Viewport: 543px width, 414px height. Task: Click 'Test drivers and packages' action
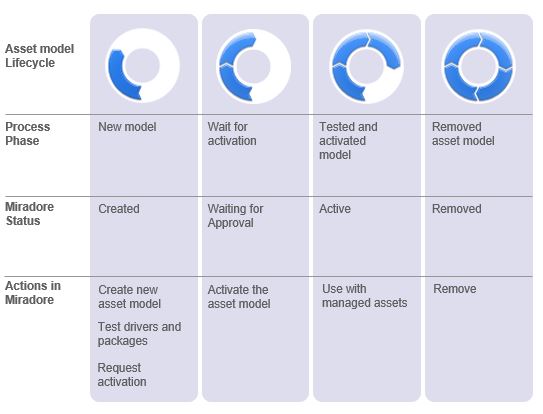139,334
